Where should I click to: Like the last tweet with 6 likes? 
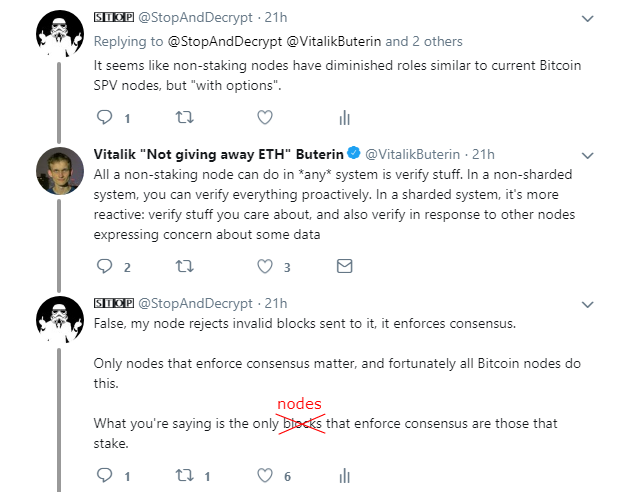tap(265, 475)
